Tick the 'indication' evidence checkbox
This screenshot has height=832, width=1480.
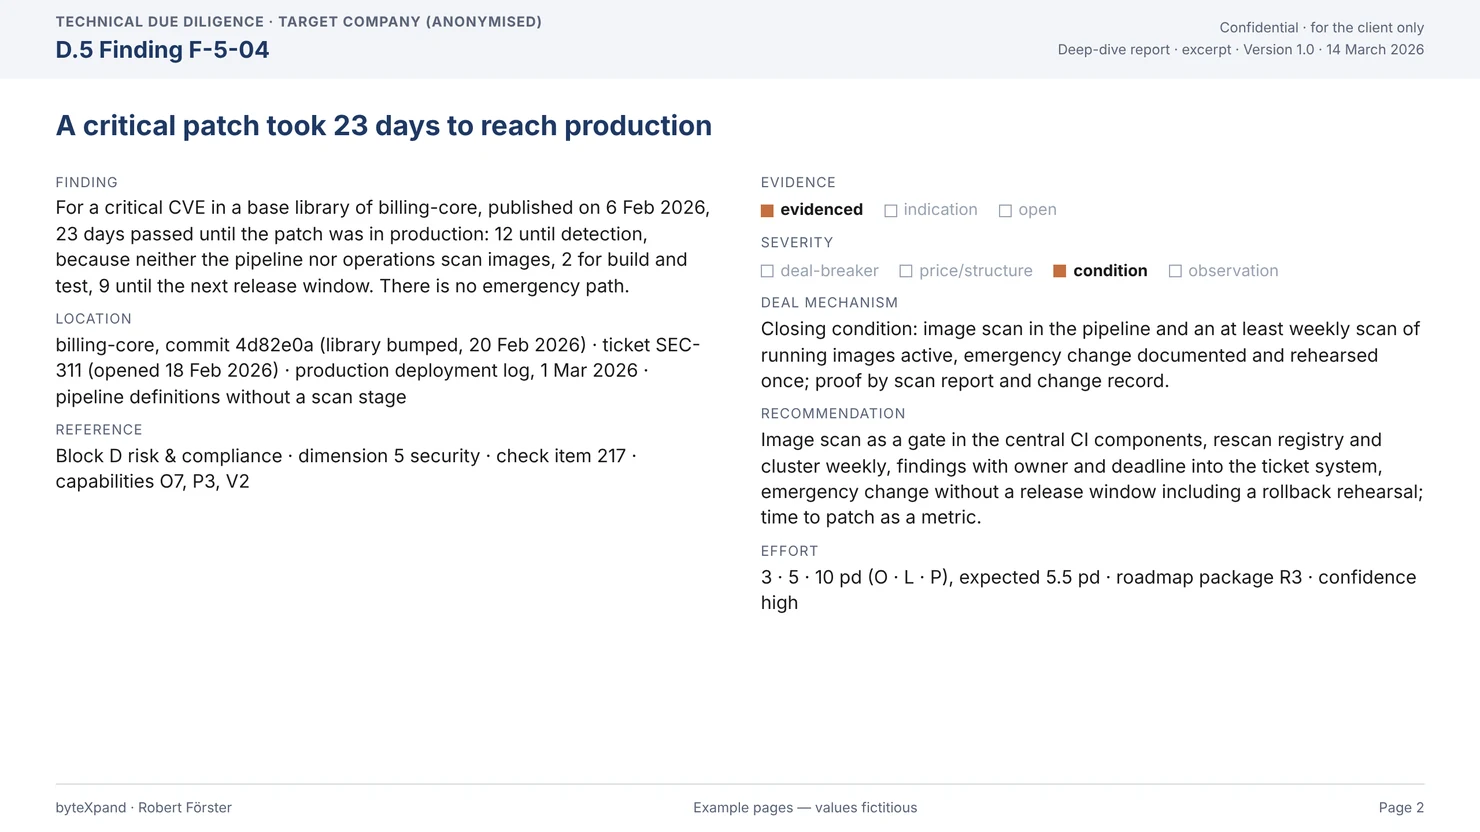(x=890, y=211)
